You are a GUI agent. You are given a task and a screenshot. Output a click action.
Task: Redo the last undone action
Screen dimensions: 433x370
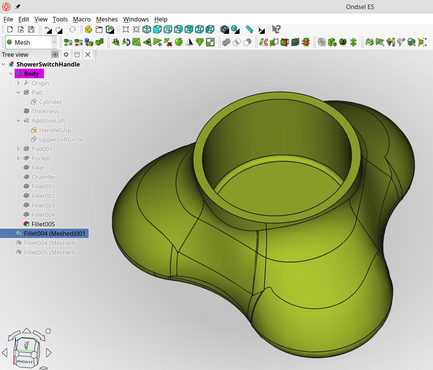[59, 30]
